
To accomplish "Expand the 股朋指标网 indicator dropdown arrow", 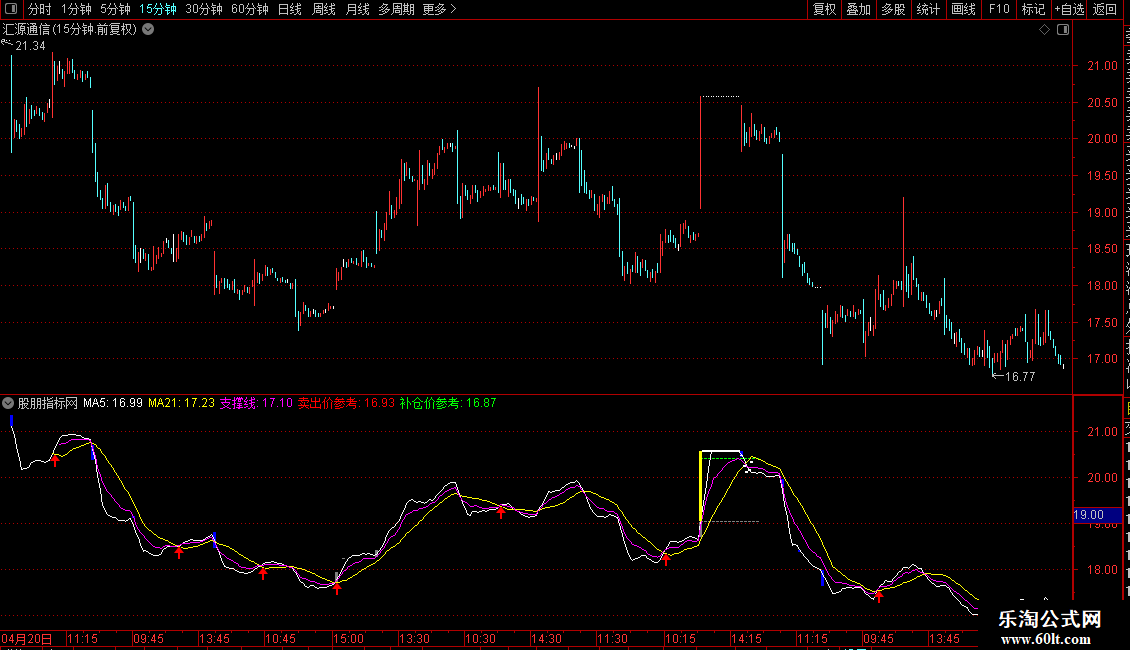I will point(8,403).
